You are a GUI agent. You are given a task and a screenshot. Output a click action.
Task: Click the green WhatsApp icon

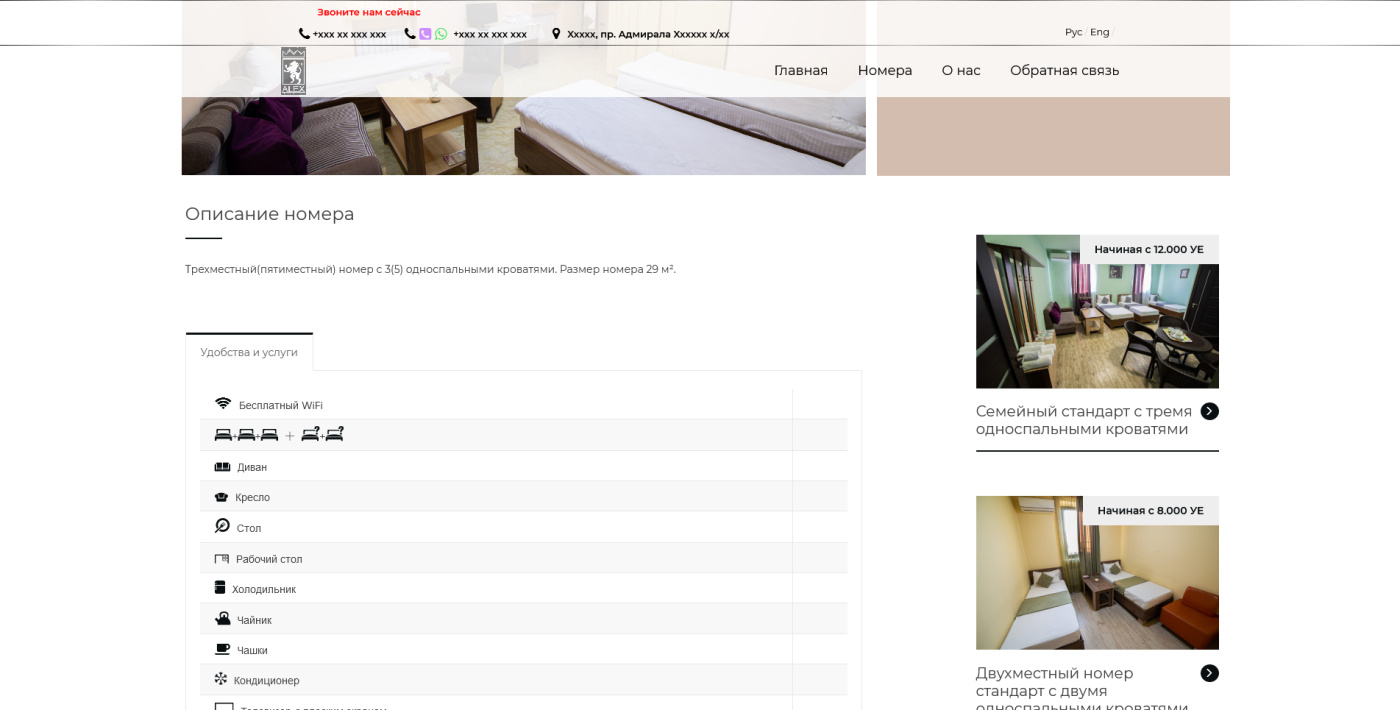coord(441,34)
